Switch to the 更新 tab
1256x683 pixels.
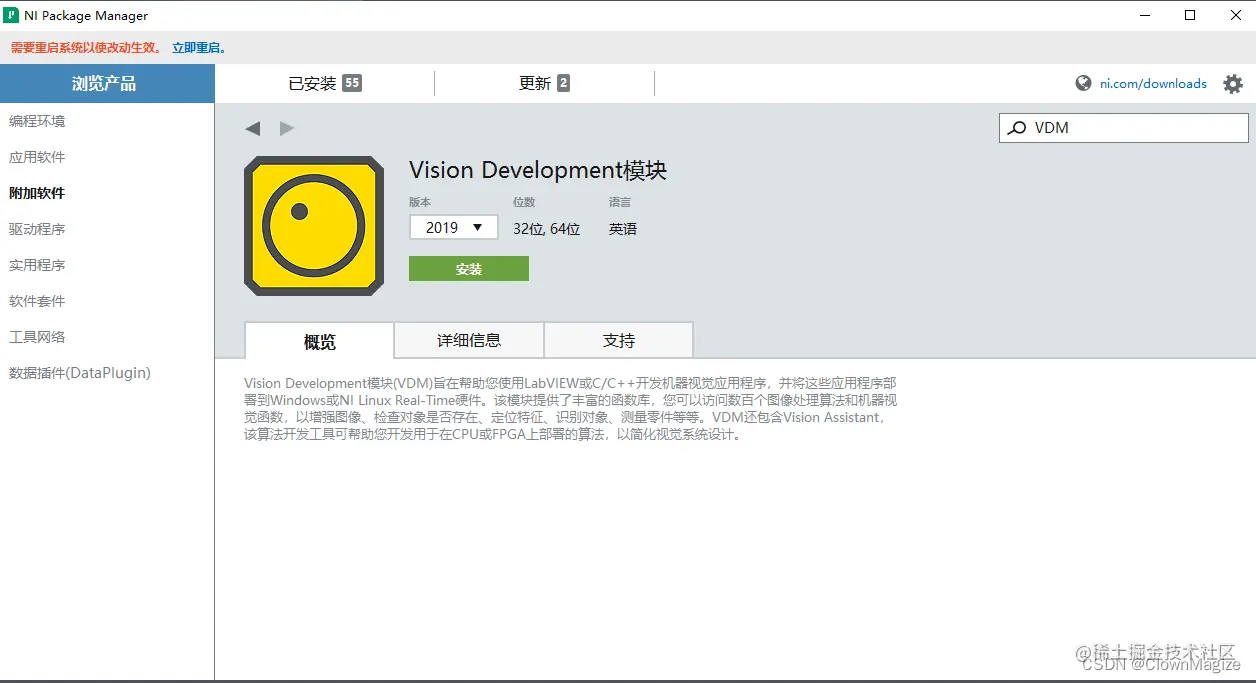(x=544, y=84)
